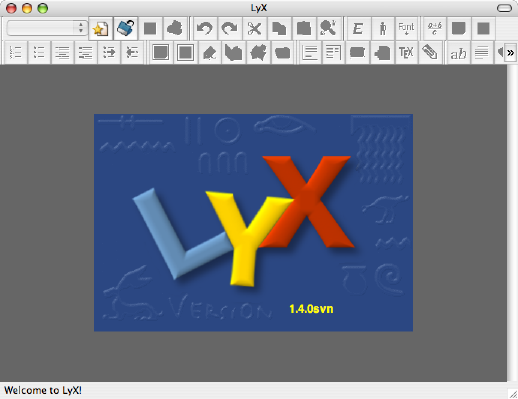Click the paperclip include file icon
Screen dimensions: 518x399
(429, 52)
